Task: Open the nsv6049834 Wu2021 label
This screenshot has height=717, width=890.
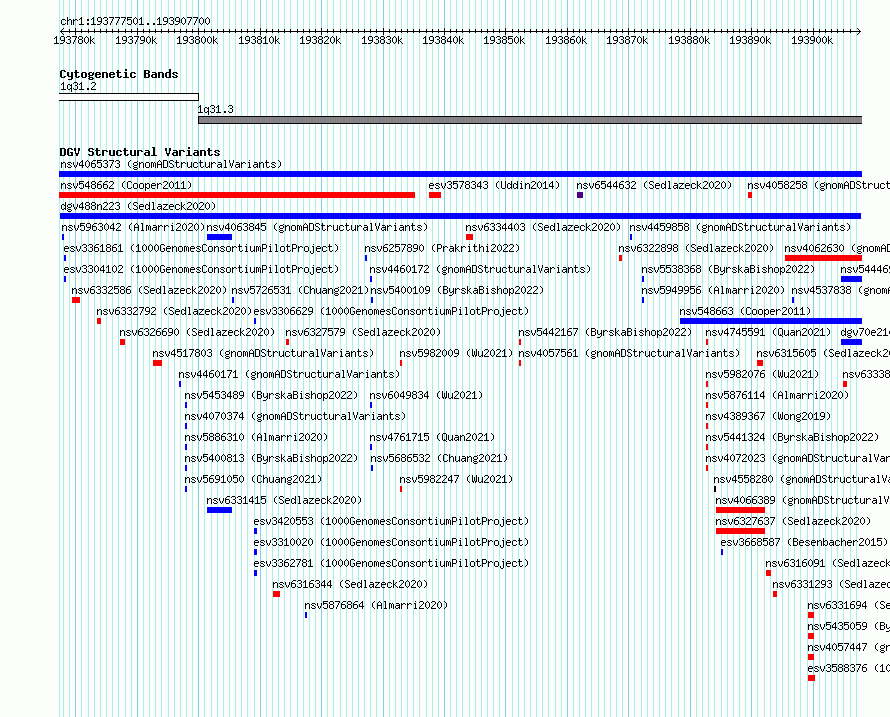Action: point(426,395)
